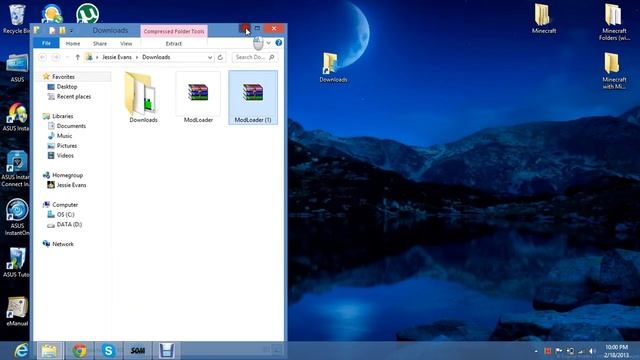Screen dimensions: 640x360
Task: Switch to the Home ribbon tab
Action: click(x=73, y=43)
